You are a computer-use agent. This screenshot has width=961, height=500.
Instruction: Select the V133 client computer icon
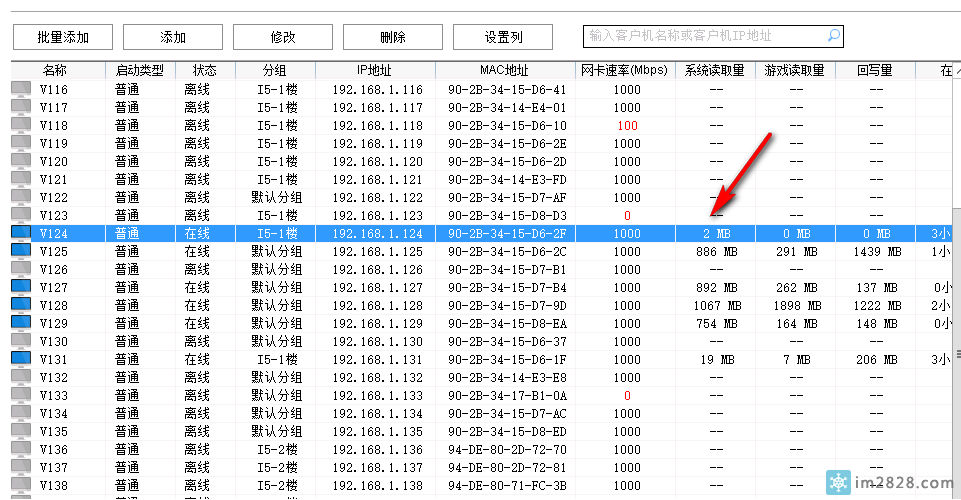[x=21, y=395]
